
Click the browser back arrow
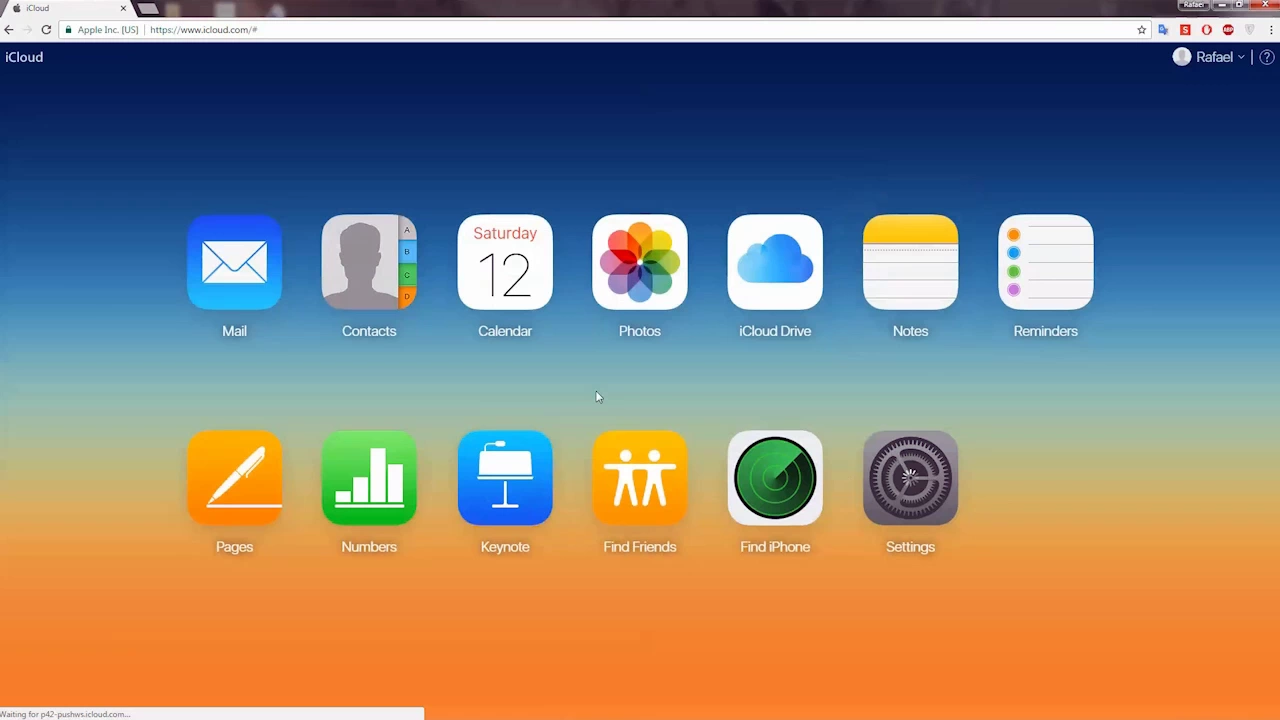coord(9,30)
